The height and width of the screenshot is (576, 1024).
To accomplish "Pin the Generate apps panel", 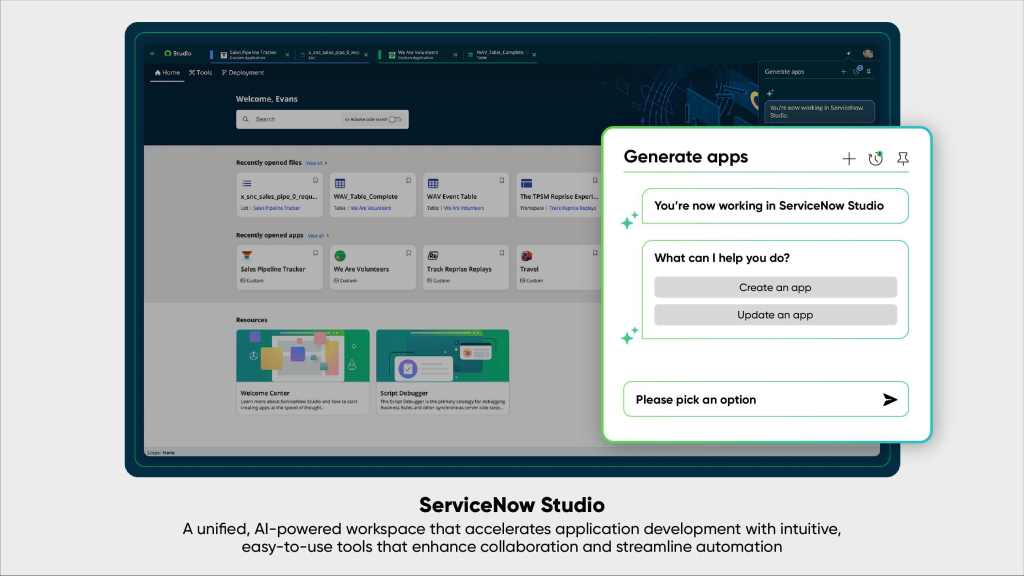I will 903,158.
